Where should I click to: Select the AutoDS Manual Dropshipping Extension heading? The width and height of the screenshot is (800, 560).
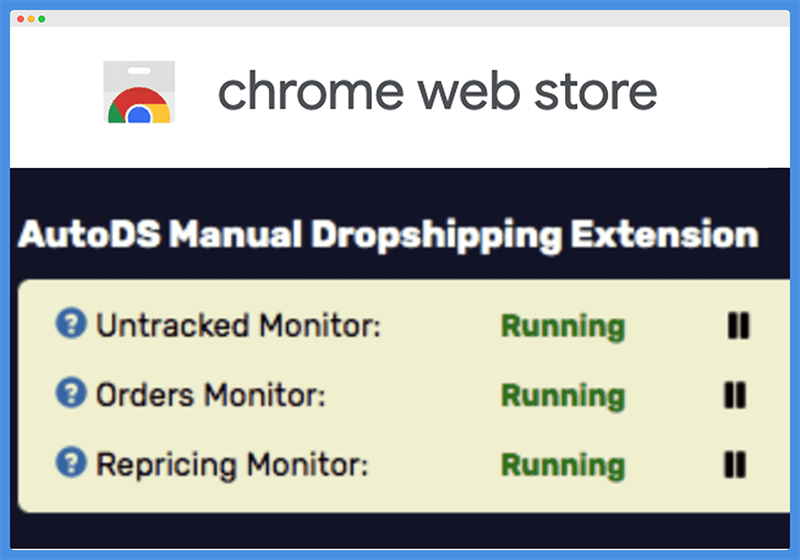tap(388, 235)
